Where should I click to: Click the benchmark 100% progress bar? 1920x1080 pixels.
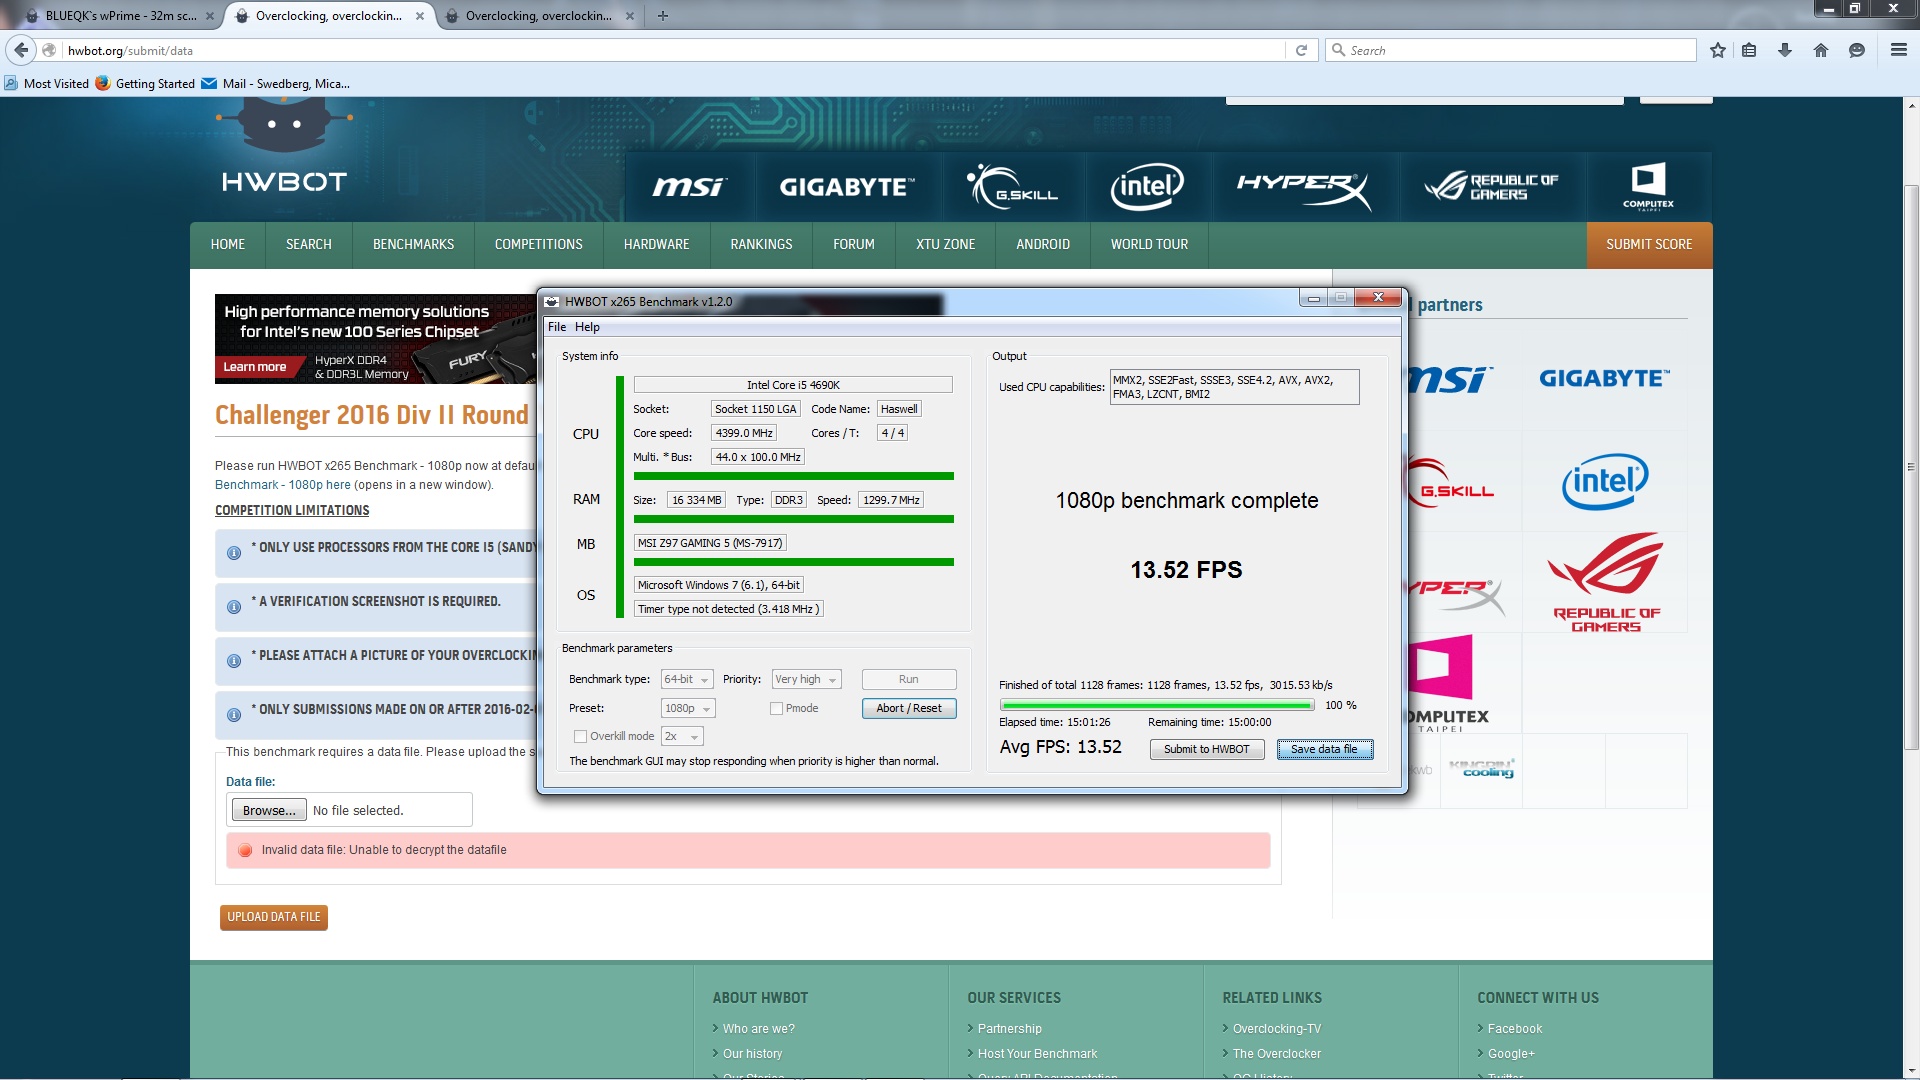pyautogui.click(x=1157, y=705)
